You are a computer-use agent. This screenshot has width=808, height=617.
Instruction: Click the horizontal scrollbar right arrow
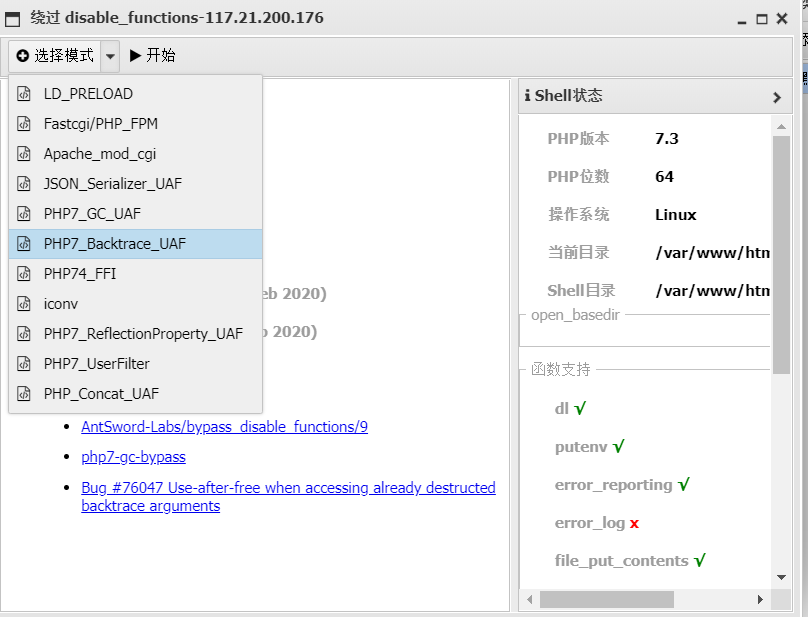point(760,599)
